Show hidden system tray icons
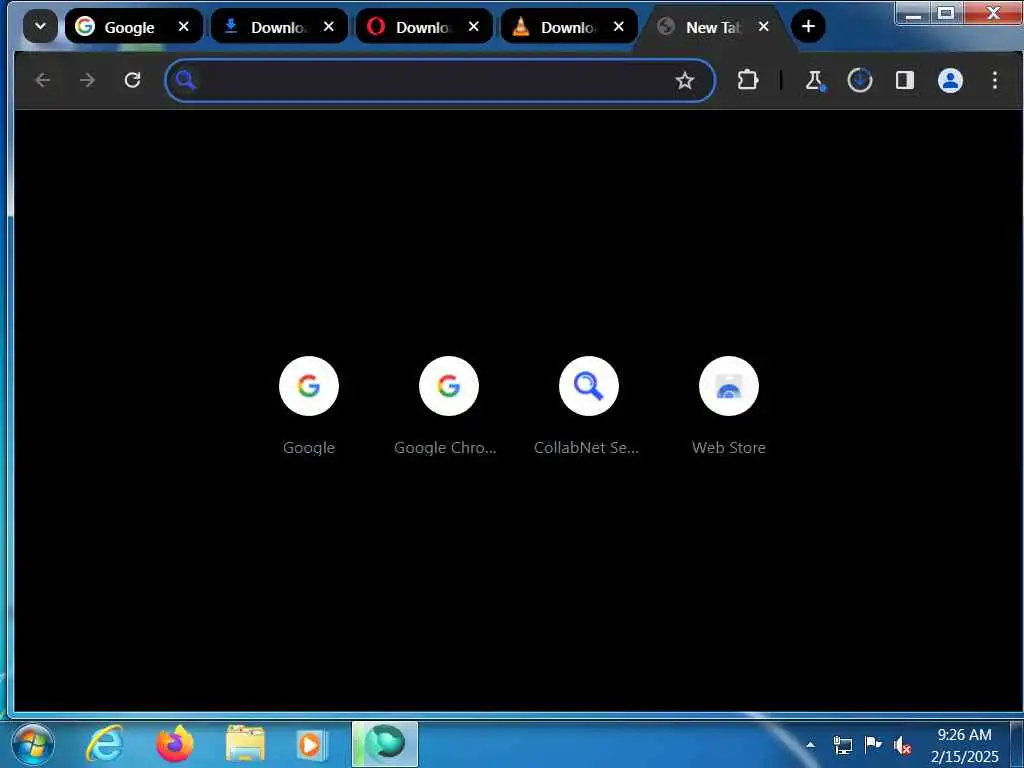This screenshot has width=1024, height=768. point(810,744)
